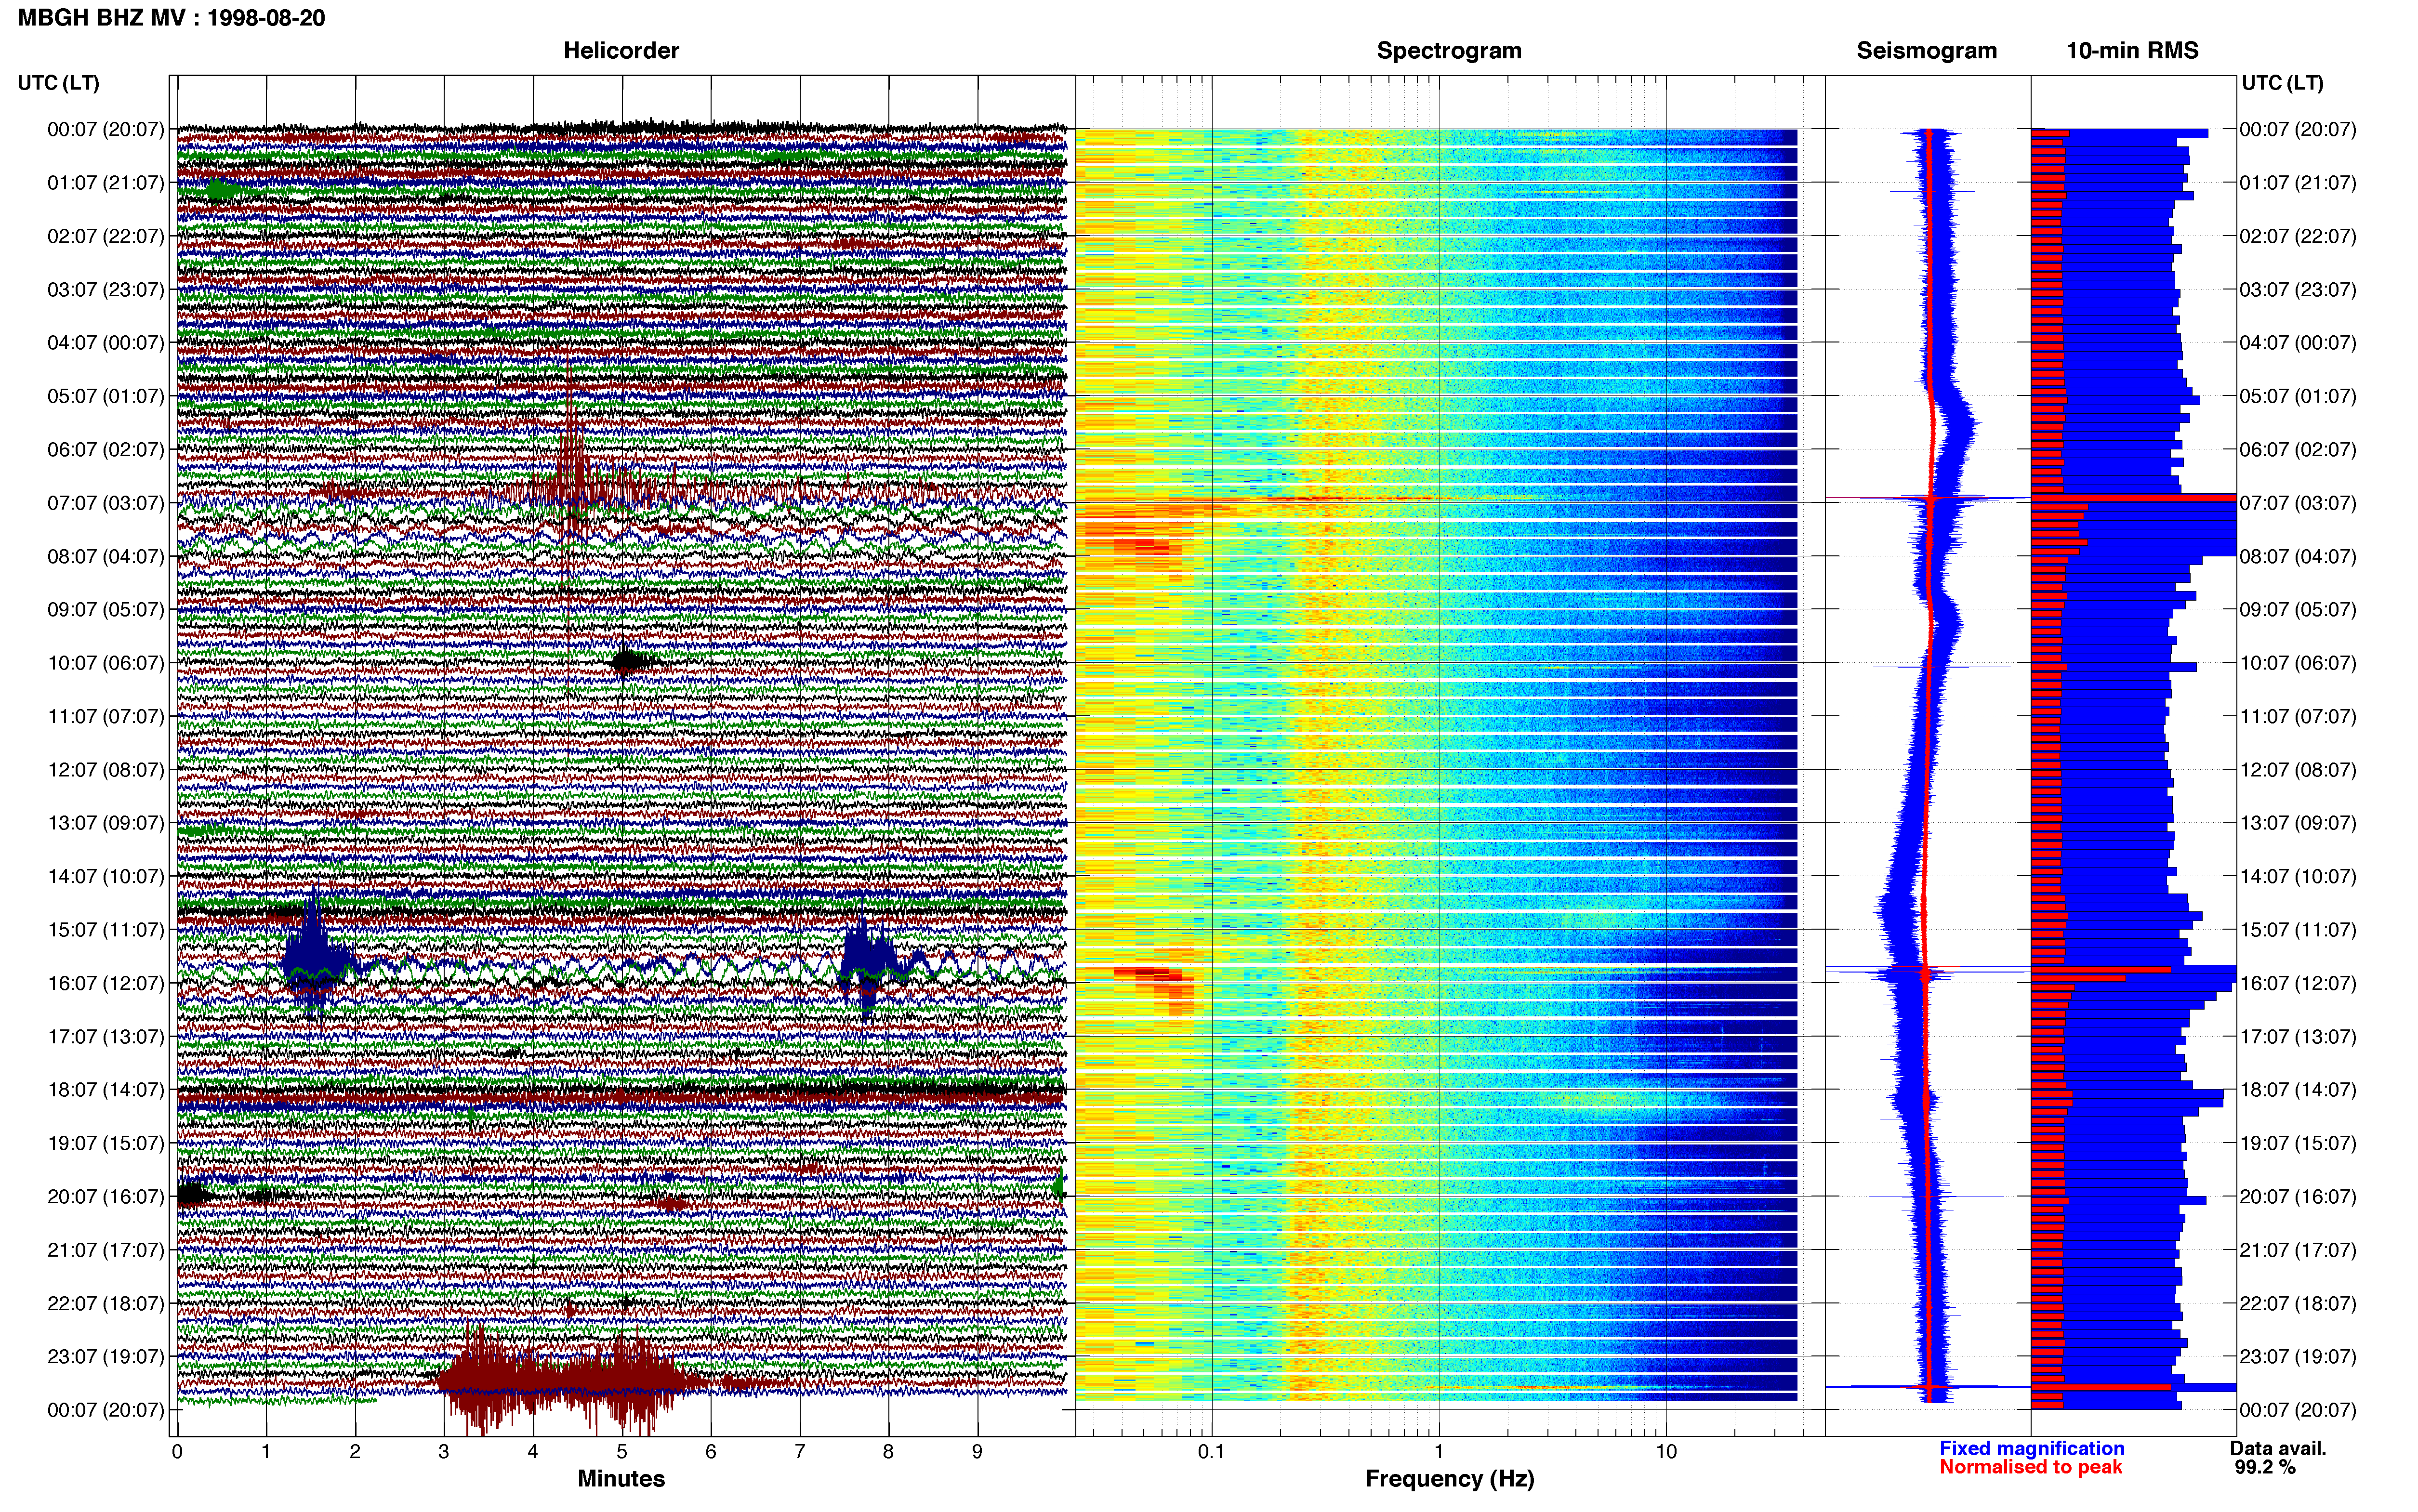The width and height of the screenshot is (2418, 1512).
Task: Click left time label '07:07 (03:07)'
Action: (106, 503)
